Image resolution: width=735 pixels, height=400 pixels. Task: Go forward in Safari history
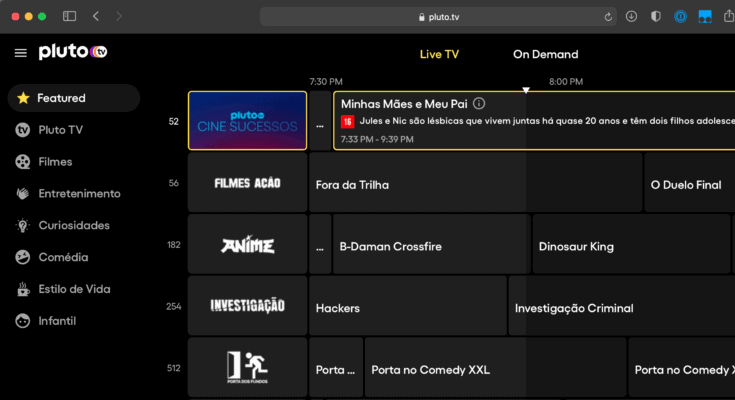coord(119,16)
